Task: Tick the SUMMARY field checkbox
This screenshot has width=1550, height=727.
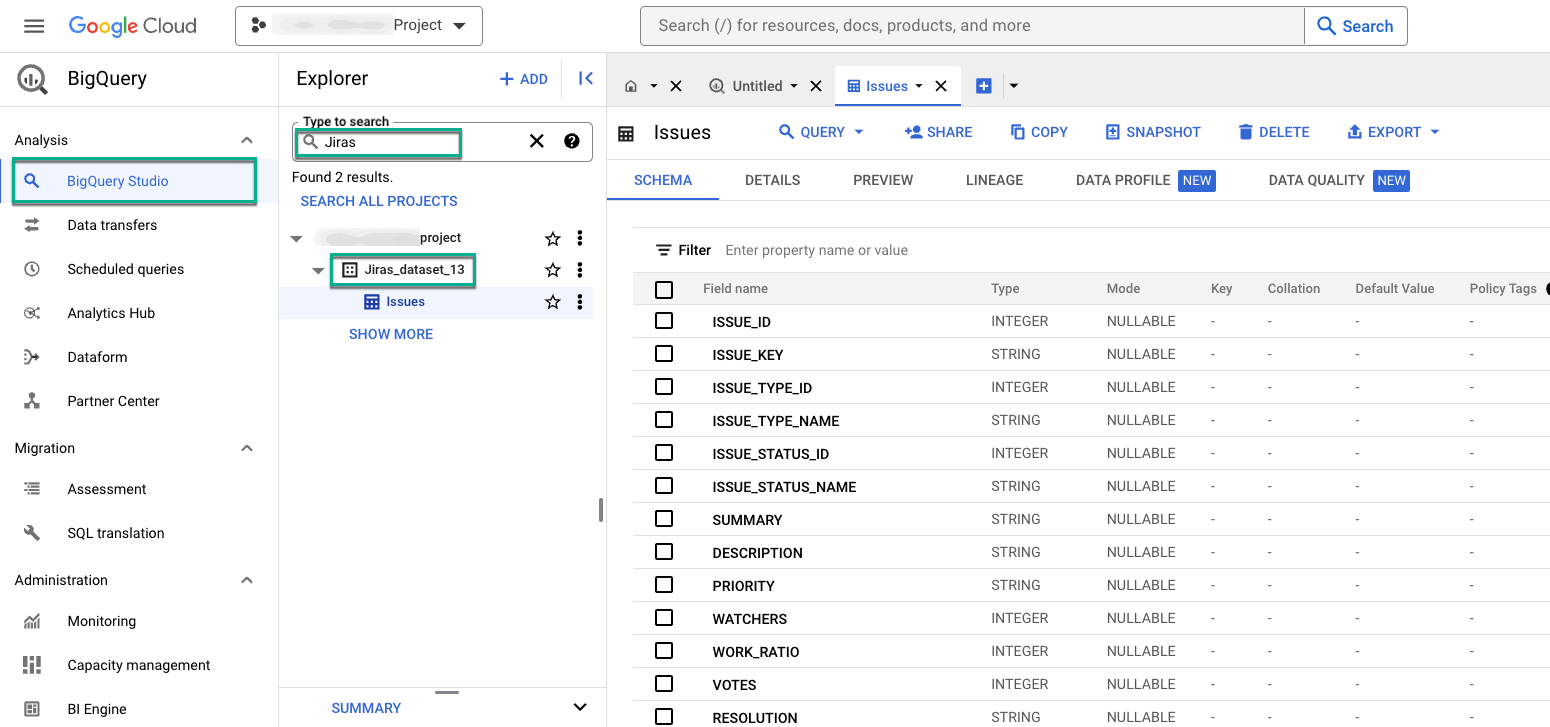Action: click(x=664, y=519)
